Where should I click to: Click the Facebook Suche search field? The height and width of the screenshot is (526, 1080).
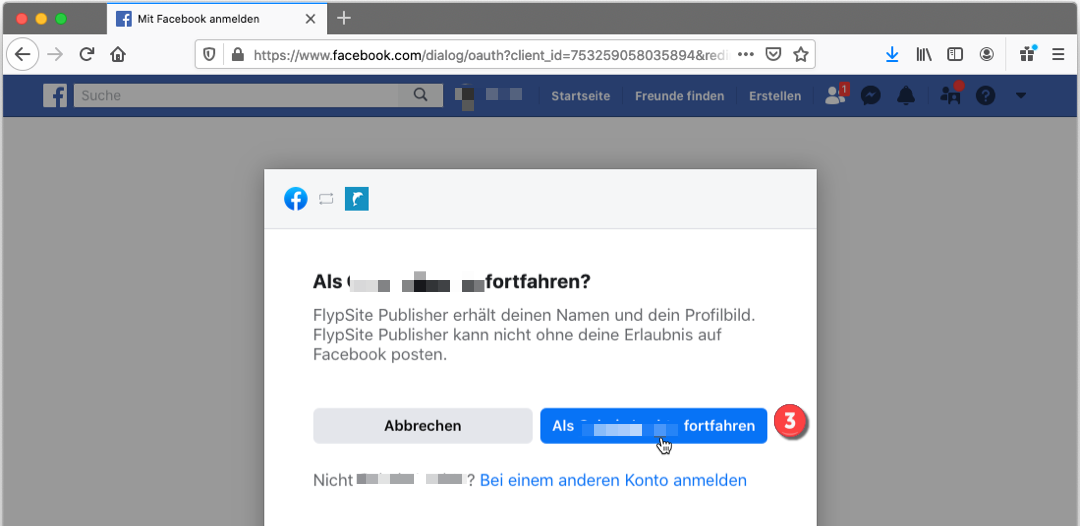(x=236, y=96)
